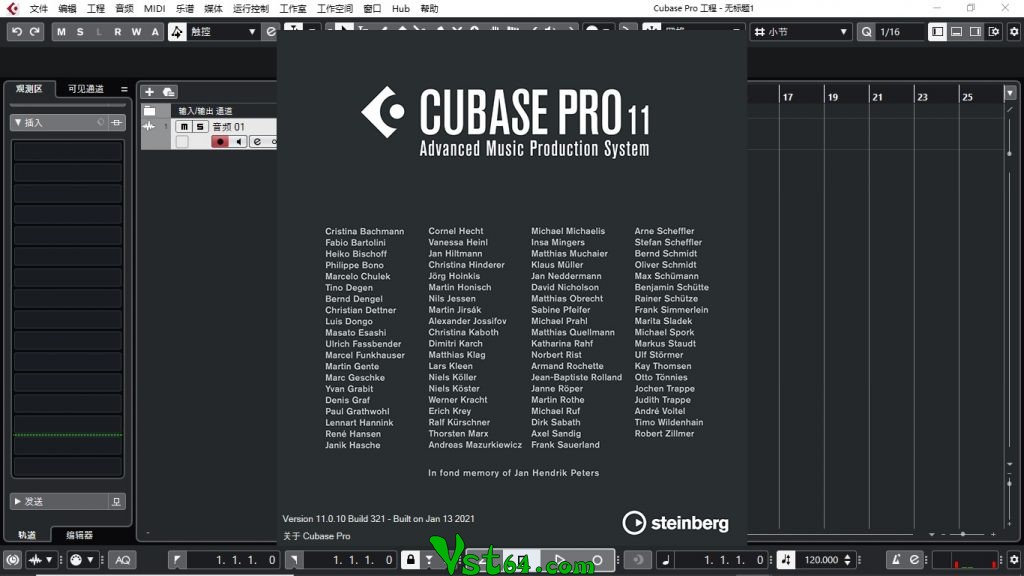Screen dimensions: 1024x576
Task: Open the 小节 grid type dropdown
Action: [x=801, y=31]
